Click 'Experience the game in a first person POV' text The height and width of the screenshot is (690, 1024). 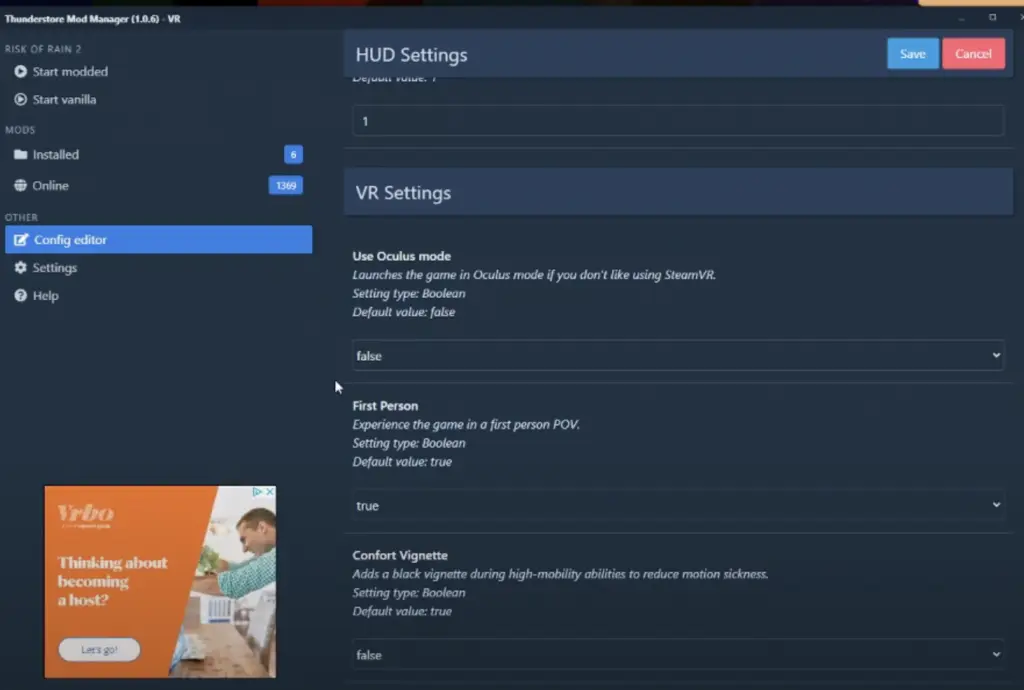point(466,424)
